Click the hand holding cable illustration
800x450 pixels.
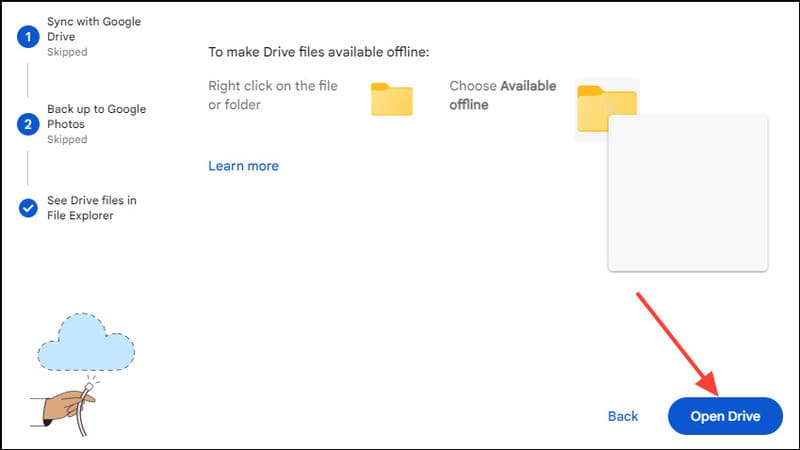(64, 408)
